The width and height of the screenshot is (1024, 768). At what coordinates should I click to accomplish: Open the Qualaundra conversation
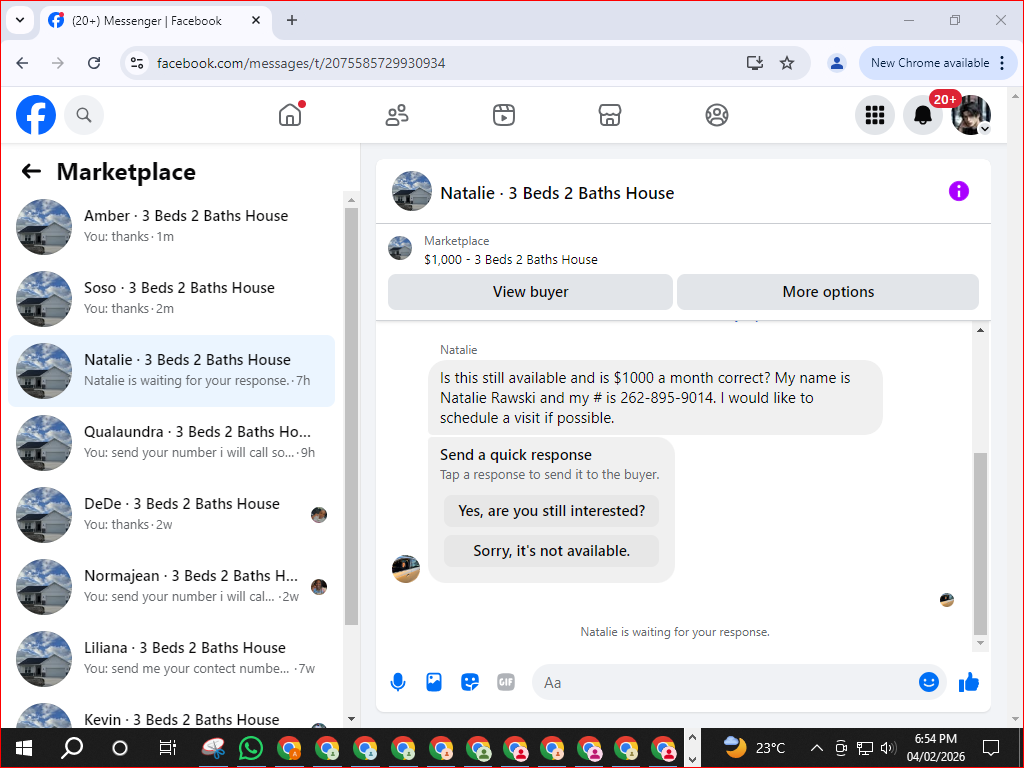[x=172, y=443]
